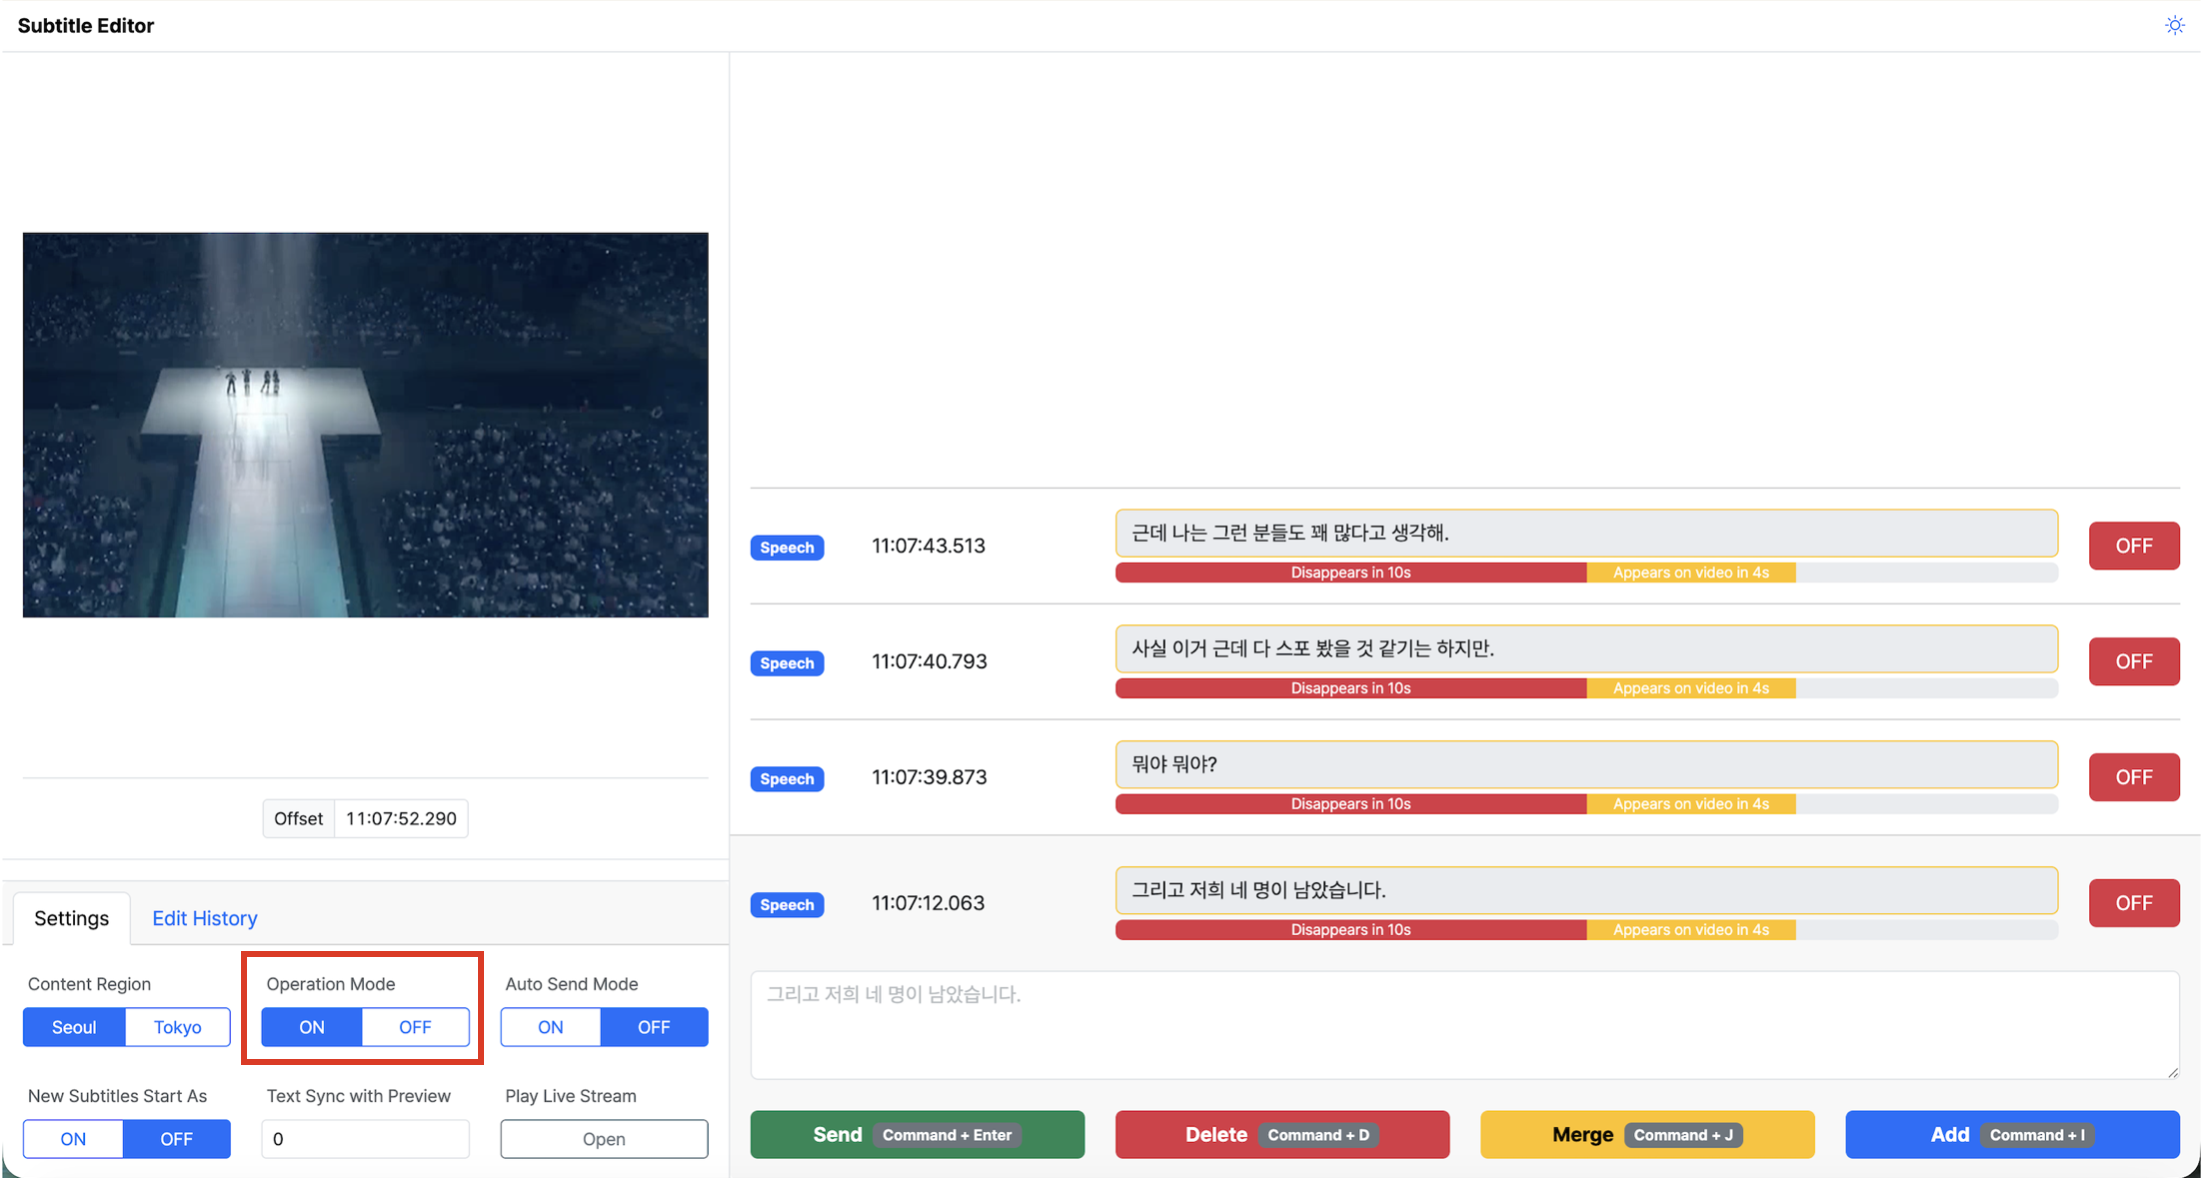
Task: Edit subtitle text at 11:07:12.063
Action: pos(1586,890)
